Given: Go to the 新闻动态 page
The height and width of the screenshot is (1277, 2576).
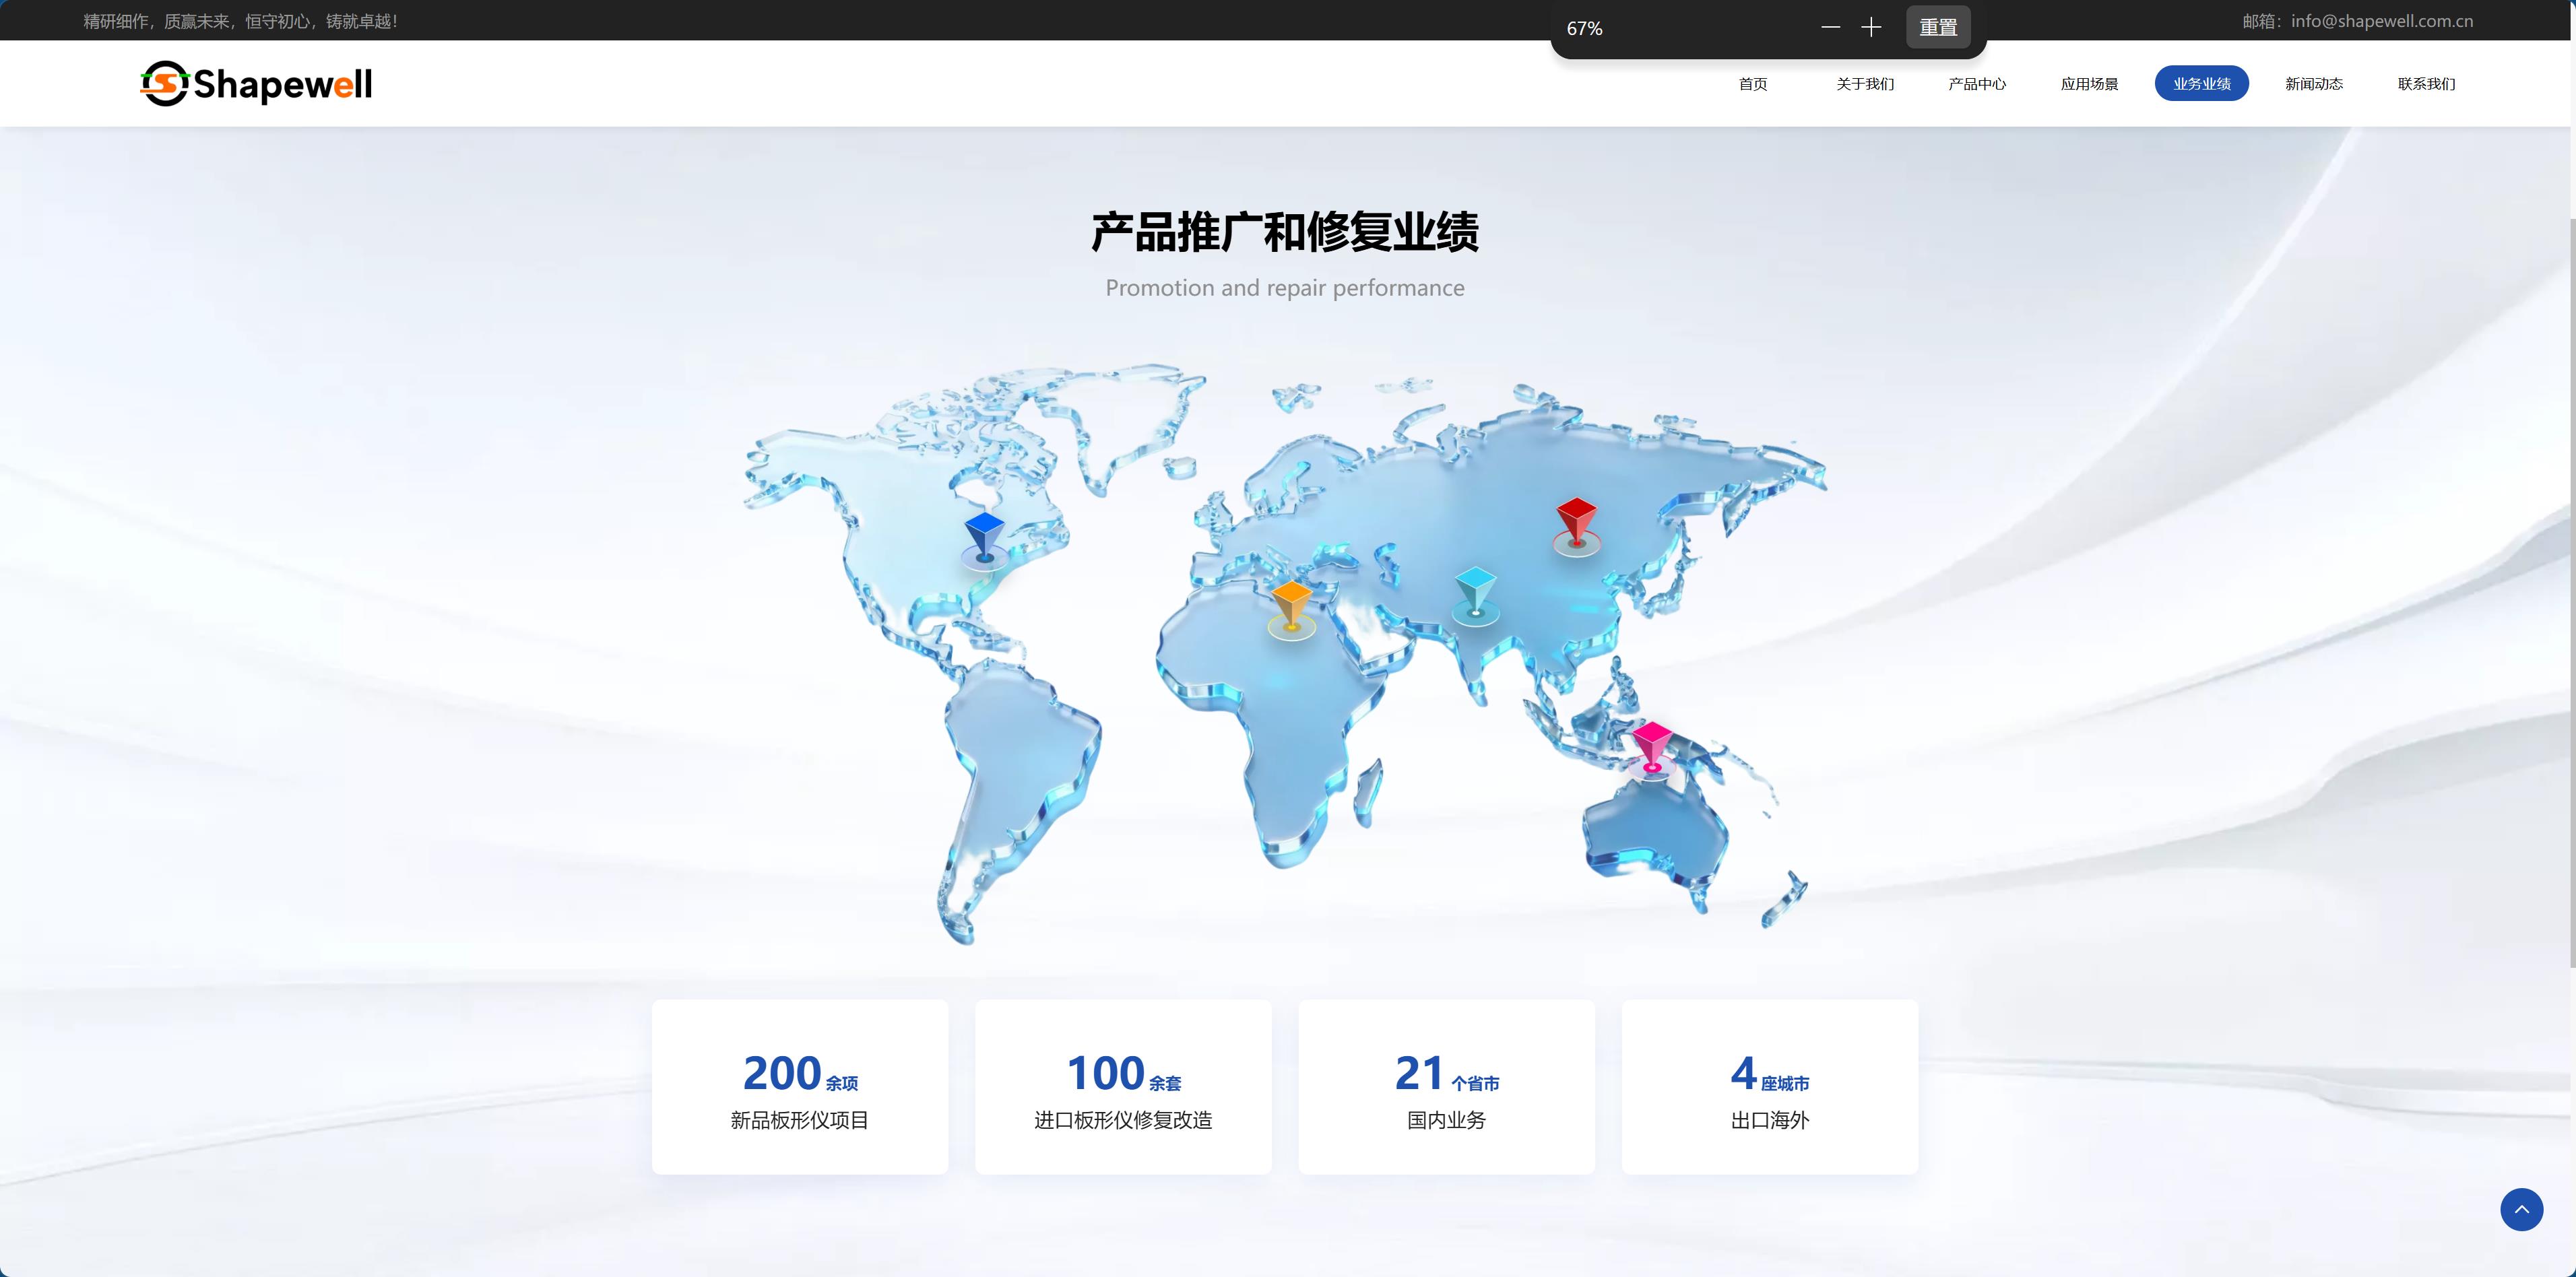Looking at the screenshot, I should point(2314,84).
